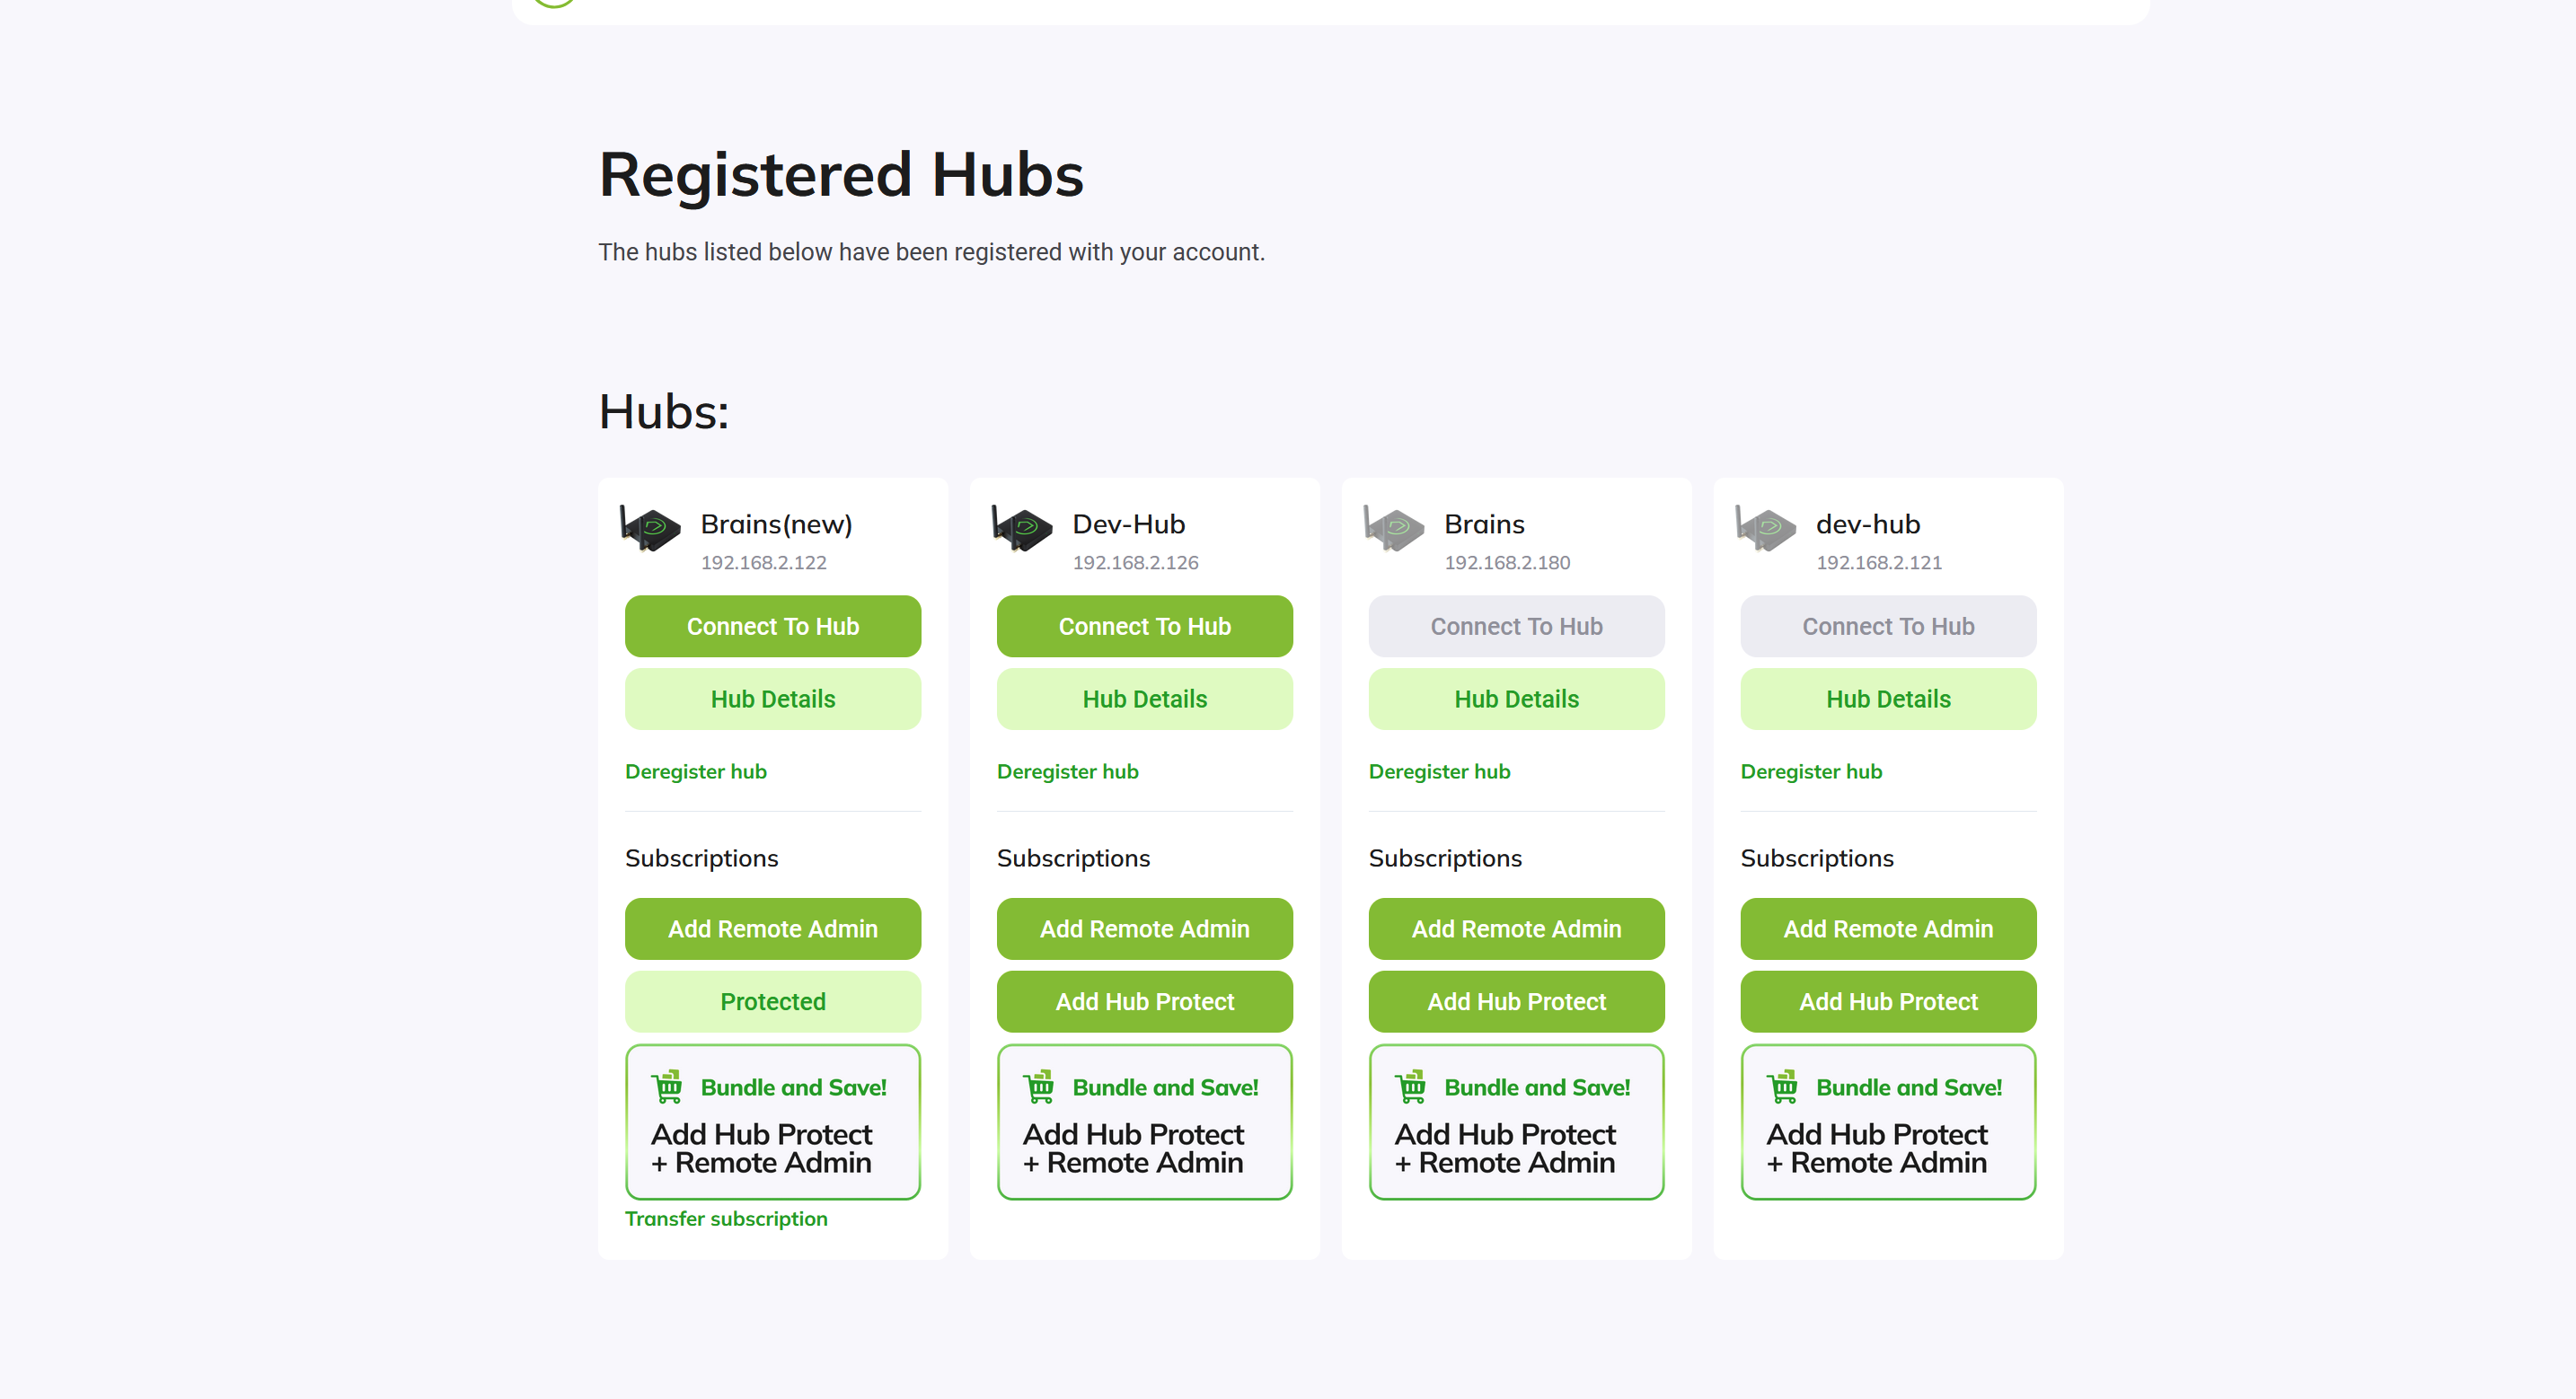Deregister the Brains(new) hub
The image size is (2576, 1399).
(696, 771)
